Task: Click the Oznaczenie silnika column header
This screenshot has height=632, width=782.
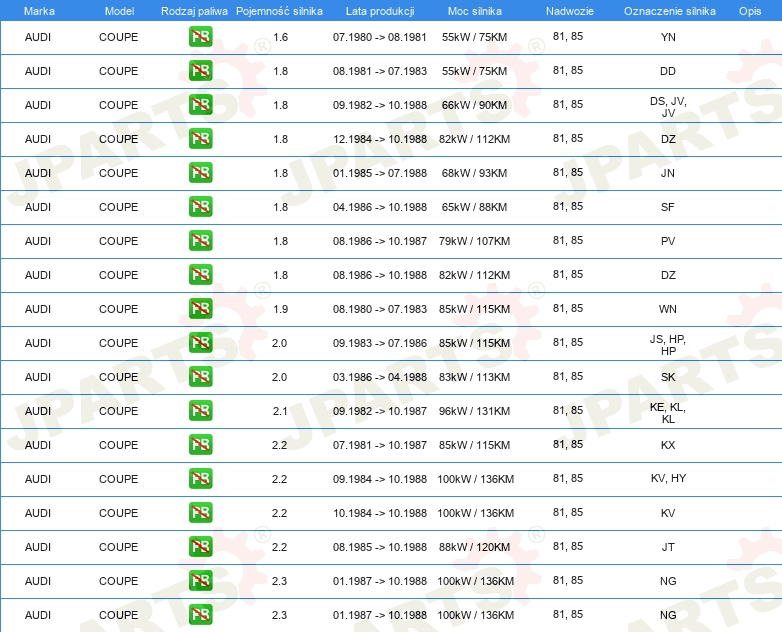Action: click(669, 11)
